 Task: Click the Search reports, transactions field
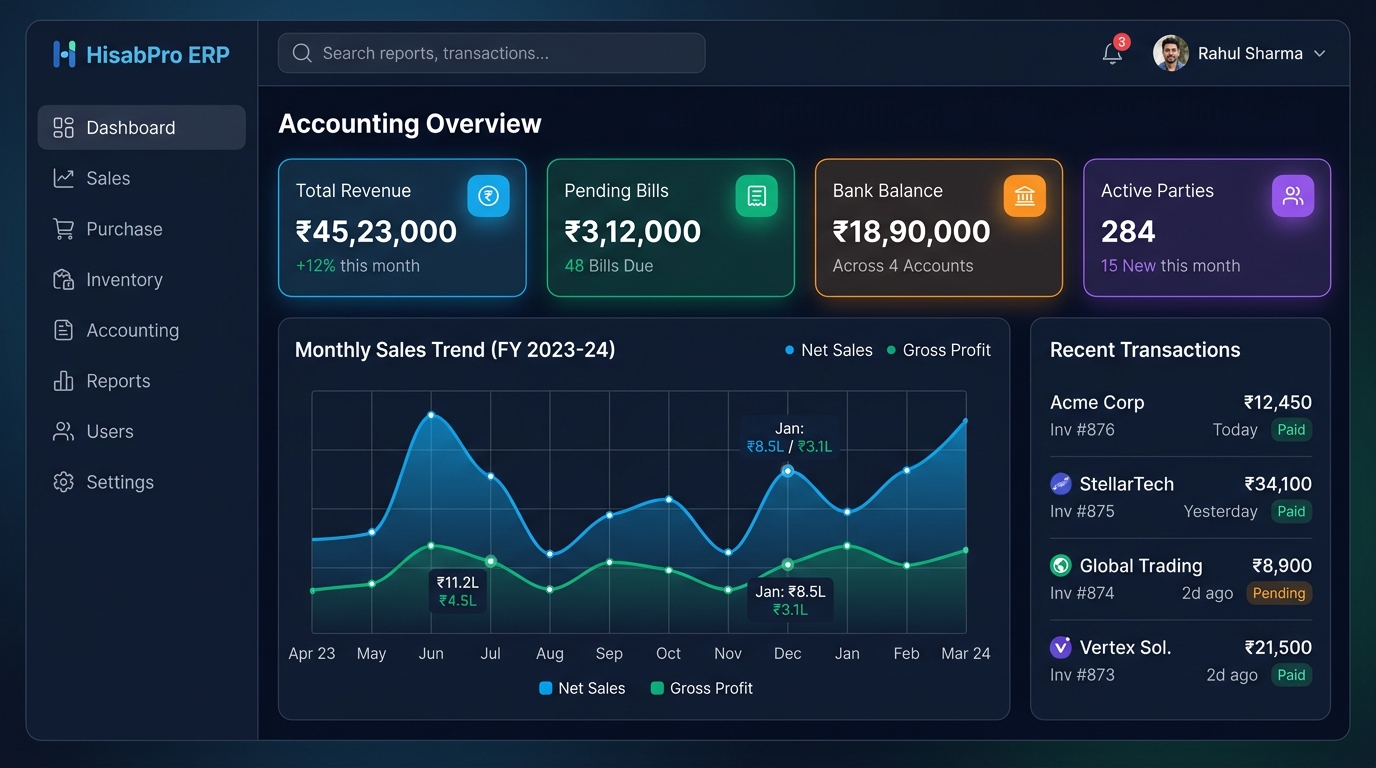[x=491, y=53]
